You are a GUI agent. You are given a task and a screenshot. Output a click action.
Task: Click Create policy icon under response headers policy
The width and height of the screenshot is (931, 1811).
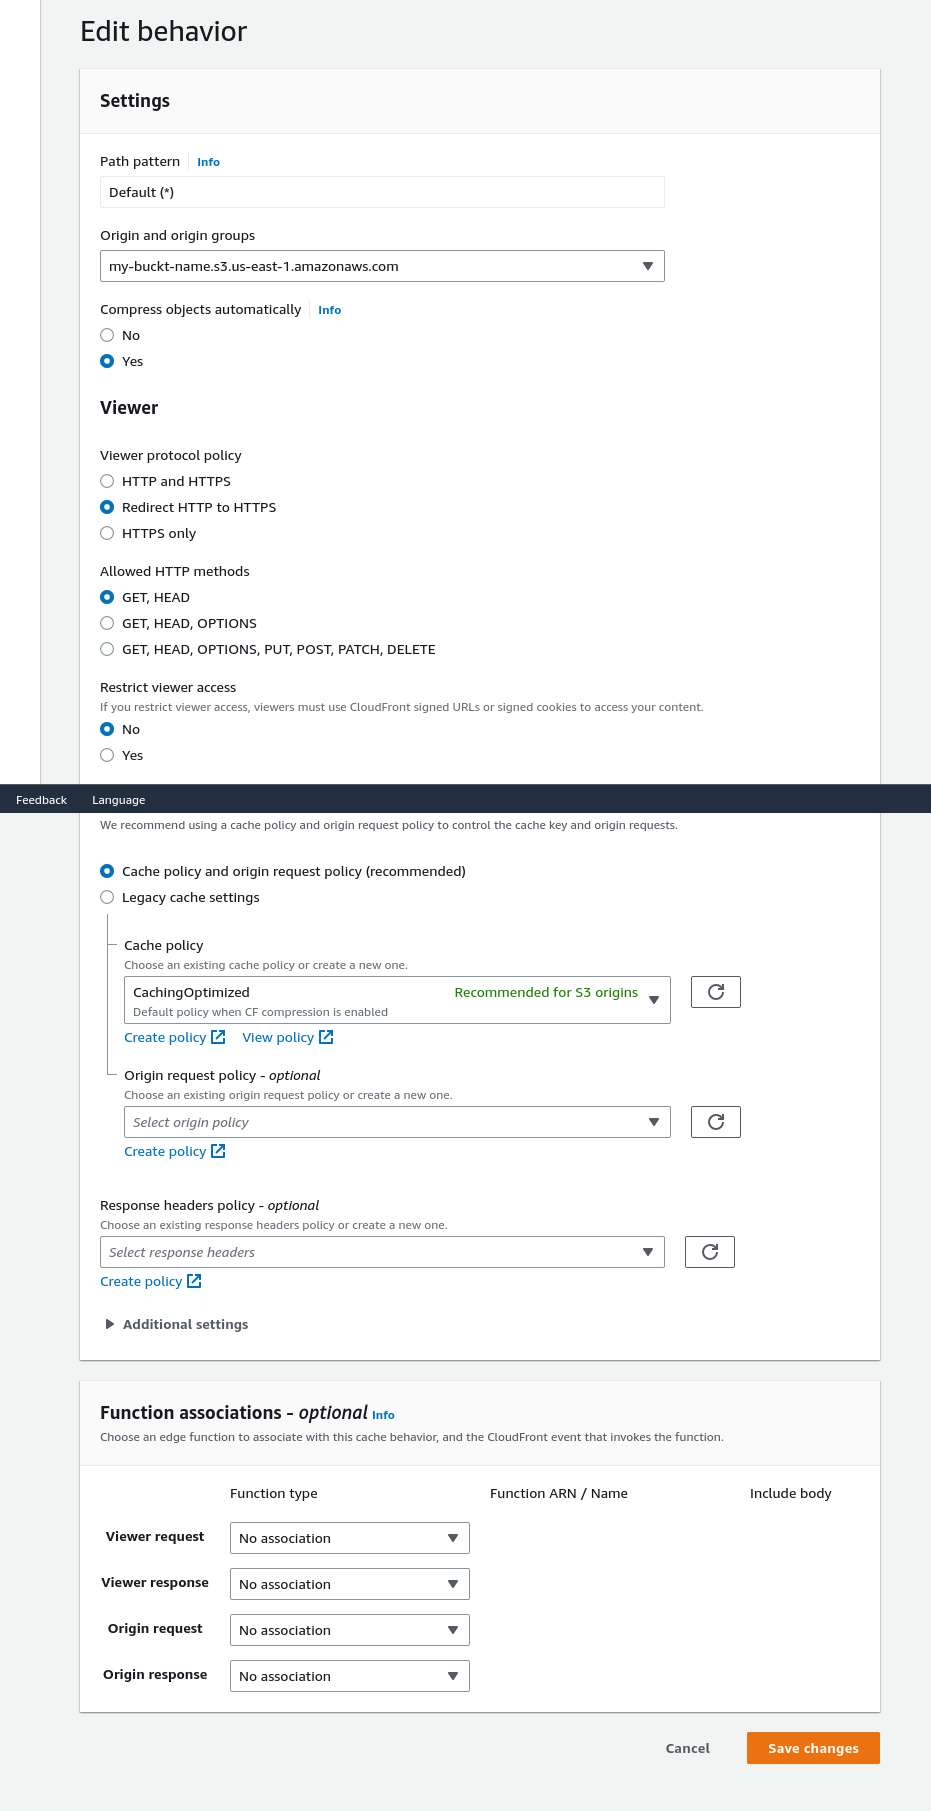[195, 1280]
